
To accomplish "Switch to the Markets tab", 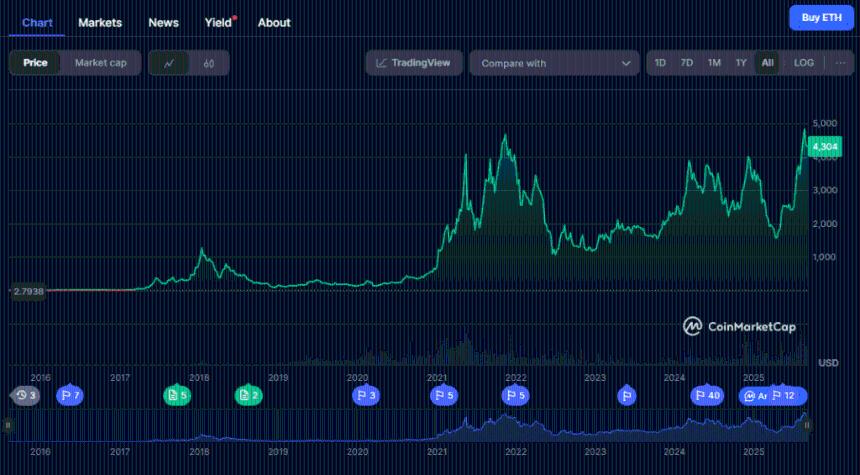I will 100,22.
